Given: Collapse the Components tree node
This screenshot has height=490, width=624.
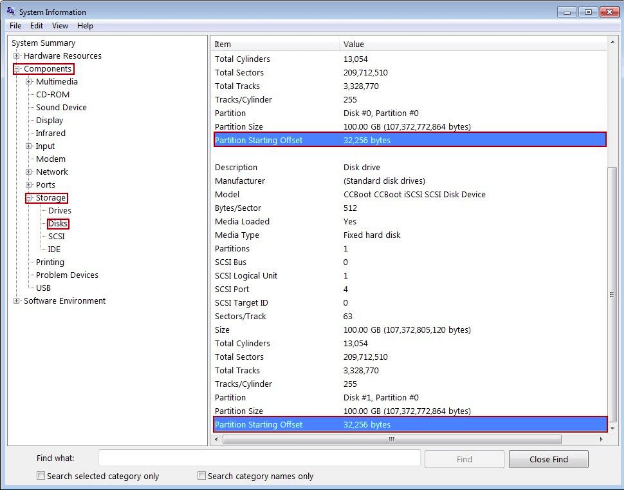Looking at the screenshot, I should point(17,69).
